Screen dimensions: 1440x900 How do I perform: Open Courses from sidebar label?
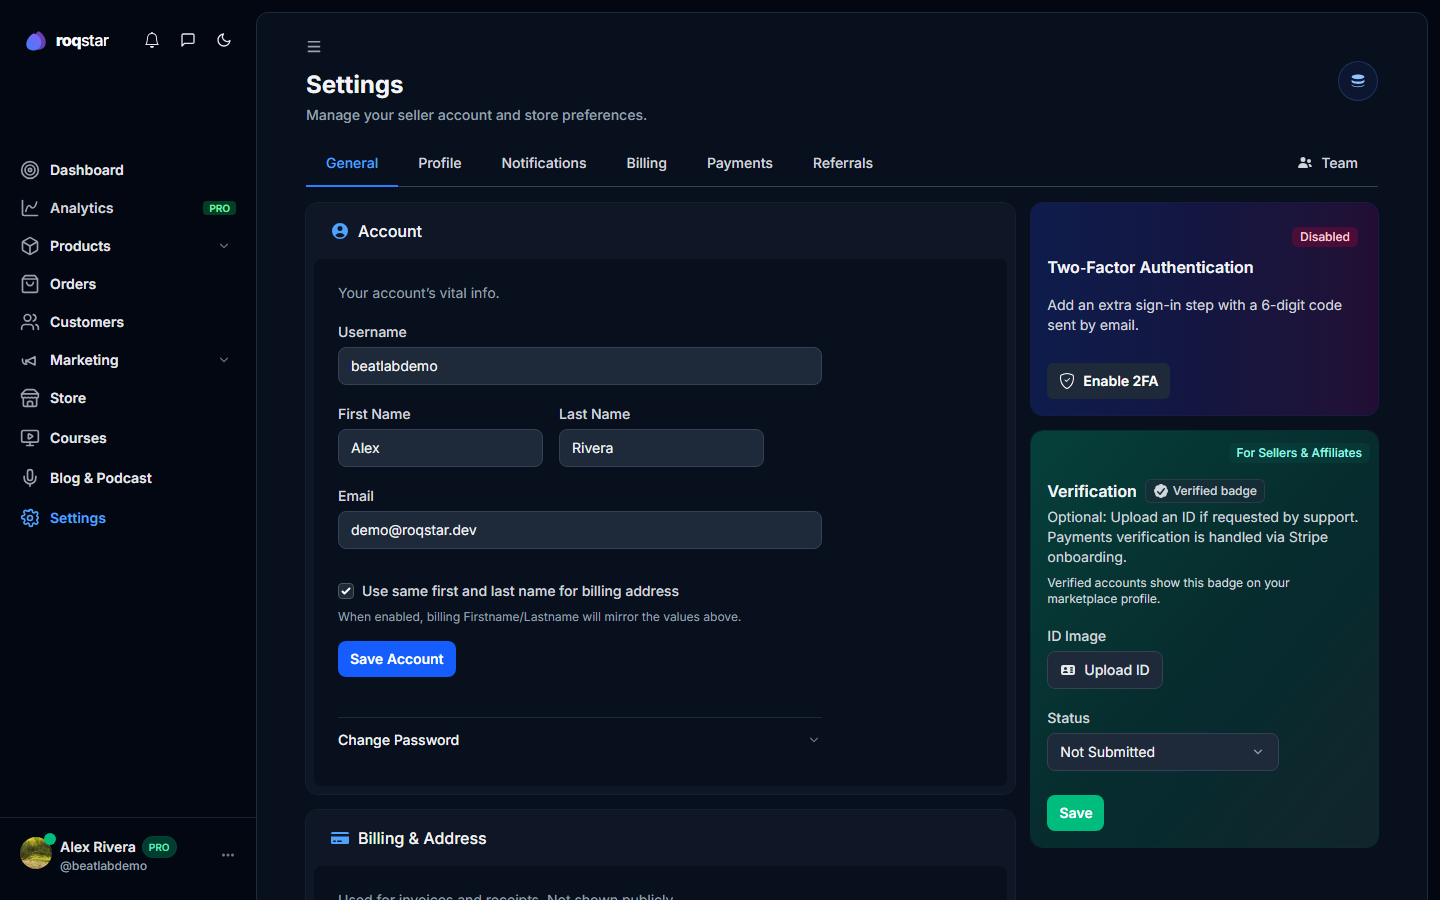(x=78, y=438)
